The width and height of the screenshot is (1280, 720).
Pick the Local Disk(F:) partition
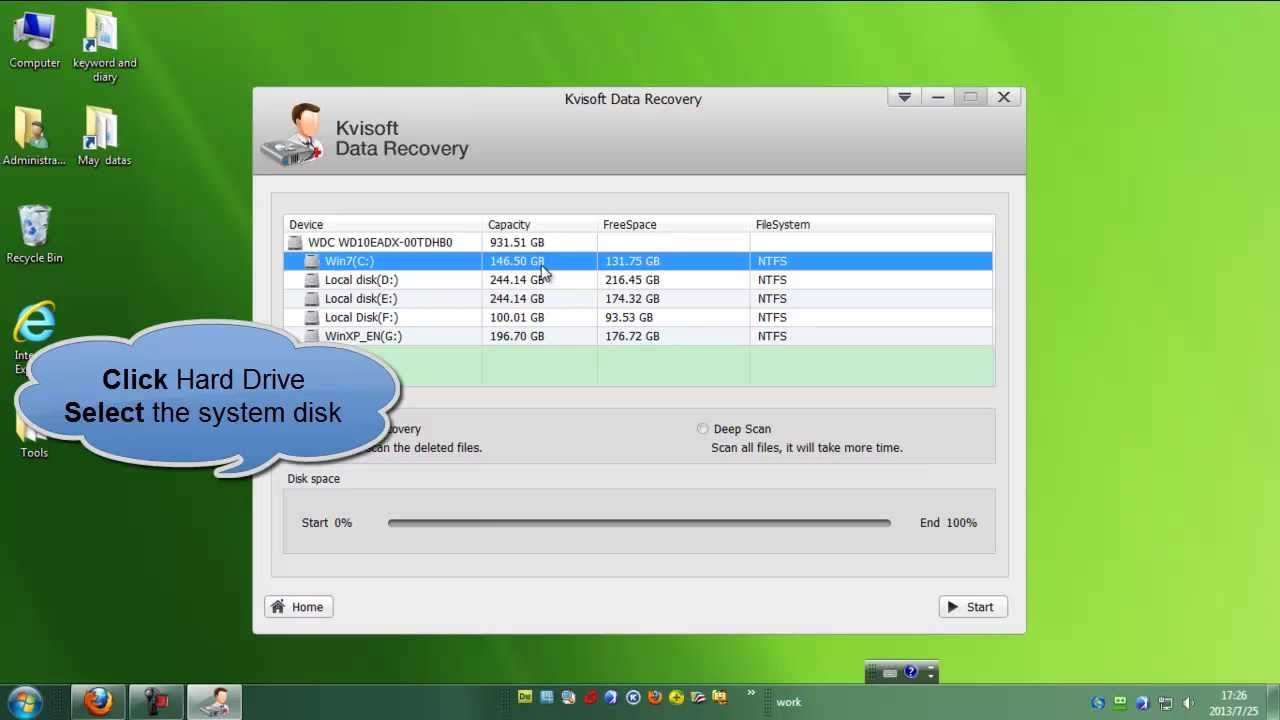click(638, 317)
